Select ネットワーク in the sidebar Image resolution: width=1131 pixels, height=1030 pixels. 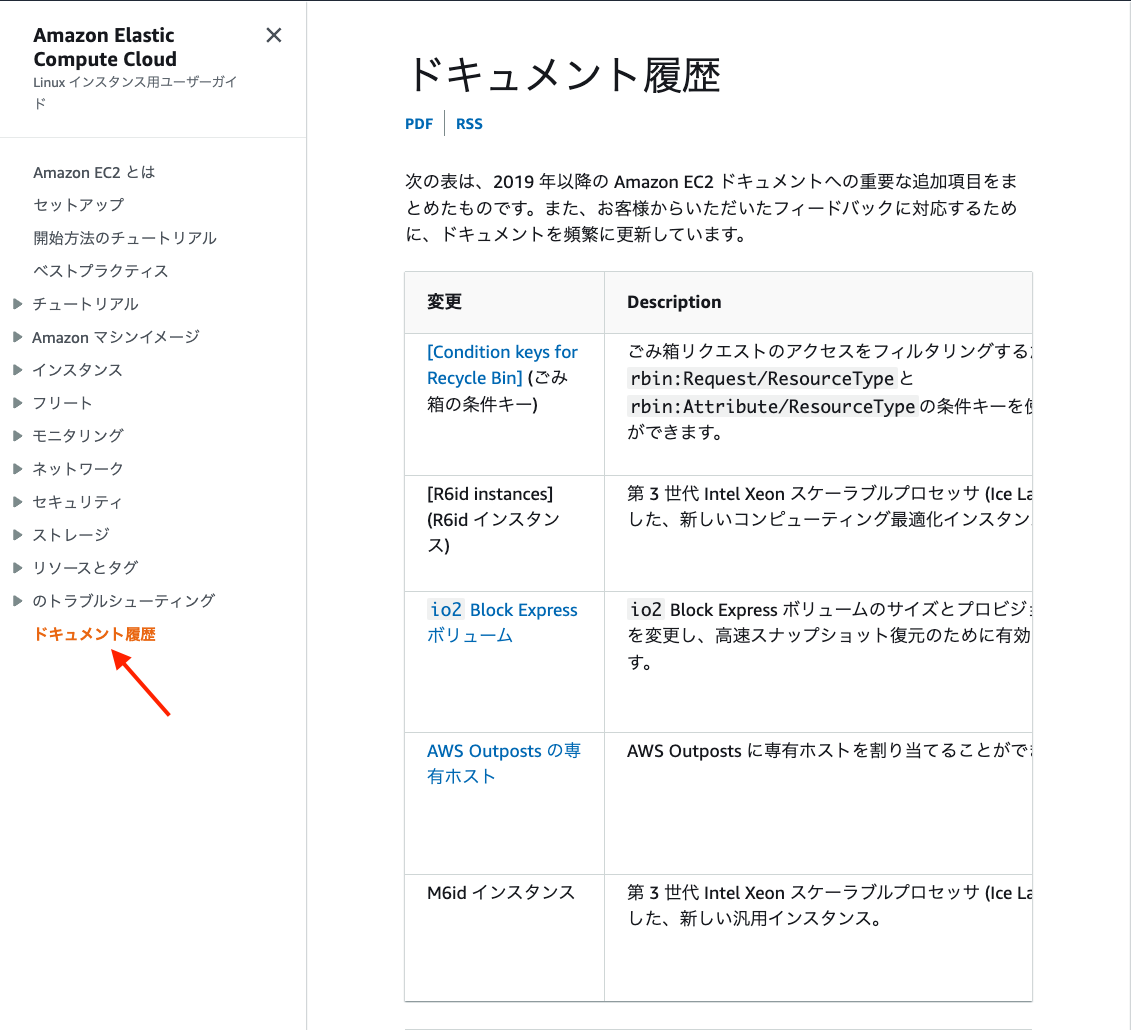coord(78,469)
